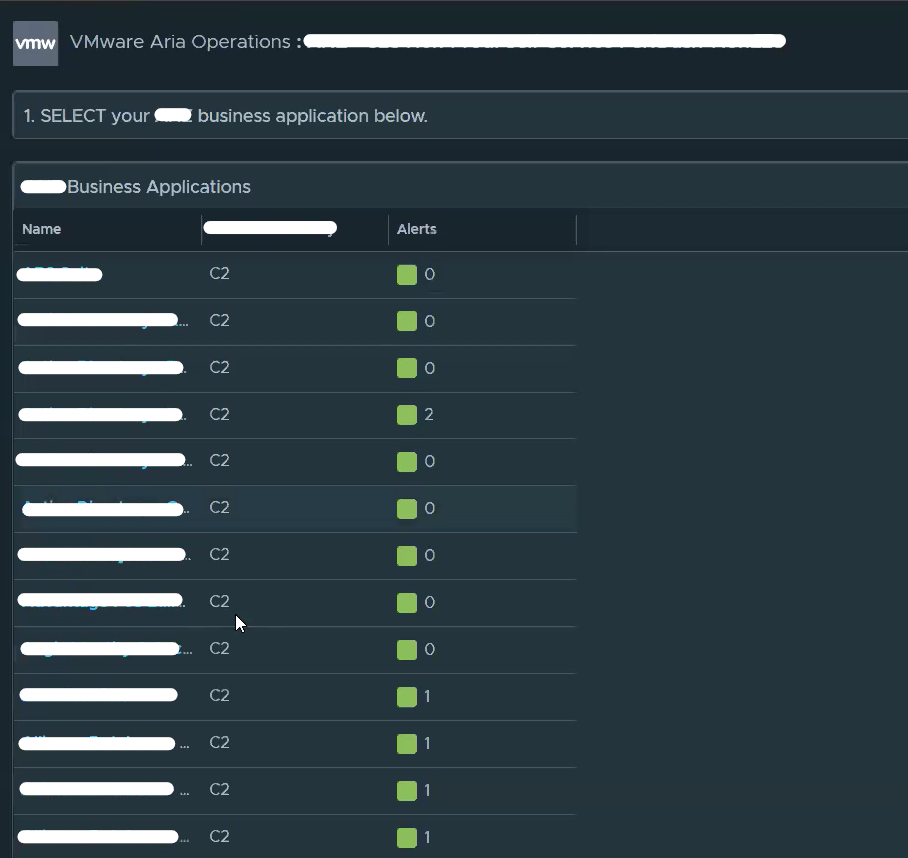Open the last visible application name link
Image resolution: width=908 pixels, height=858 pixels.
click(100, 836)
